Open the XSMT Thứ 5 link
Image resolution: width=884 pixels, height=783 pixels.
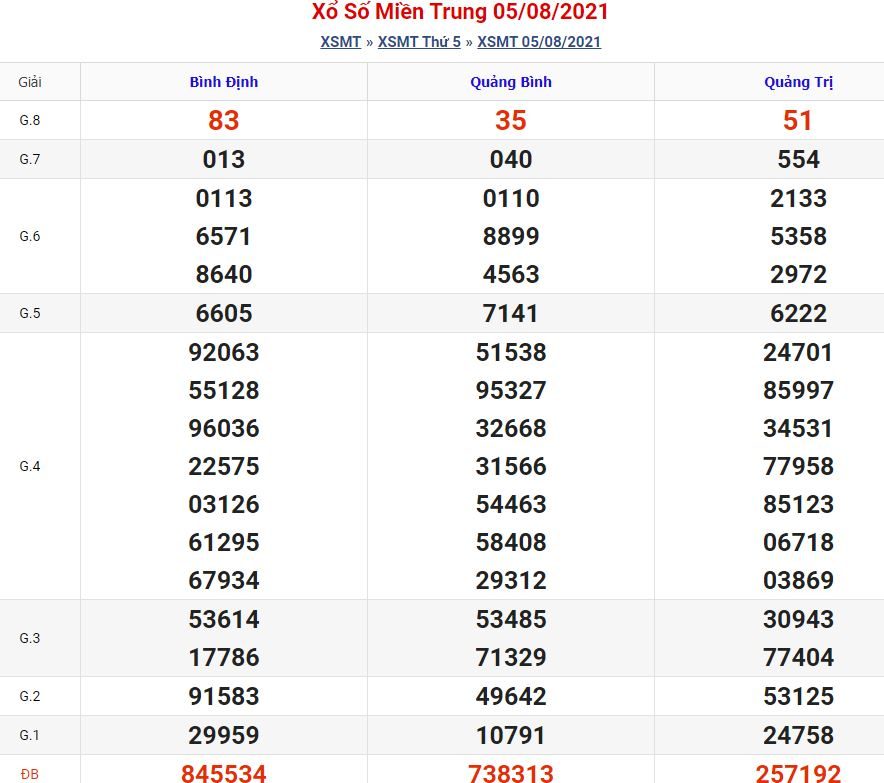click(x=419, y=42)
